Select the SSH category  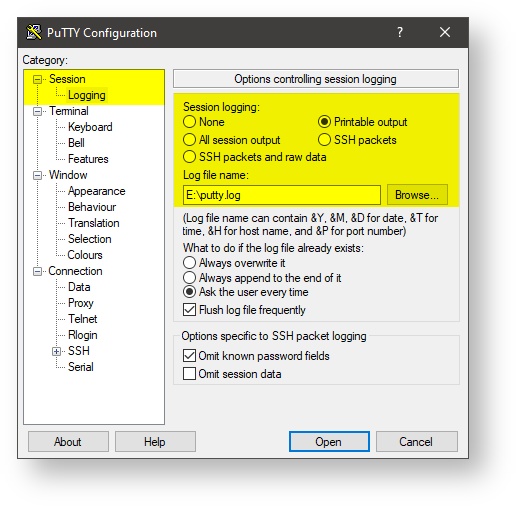(x=79, y=351)
